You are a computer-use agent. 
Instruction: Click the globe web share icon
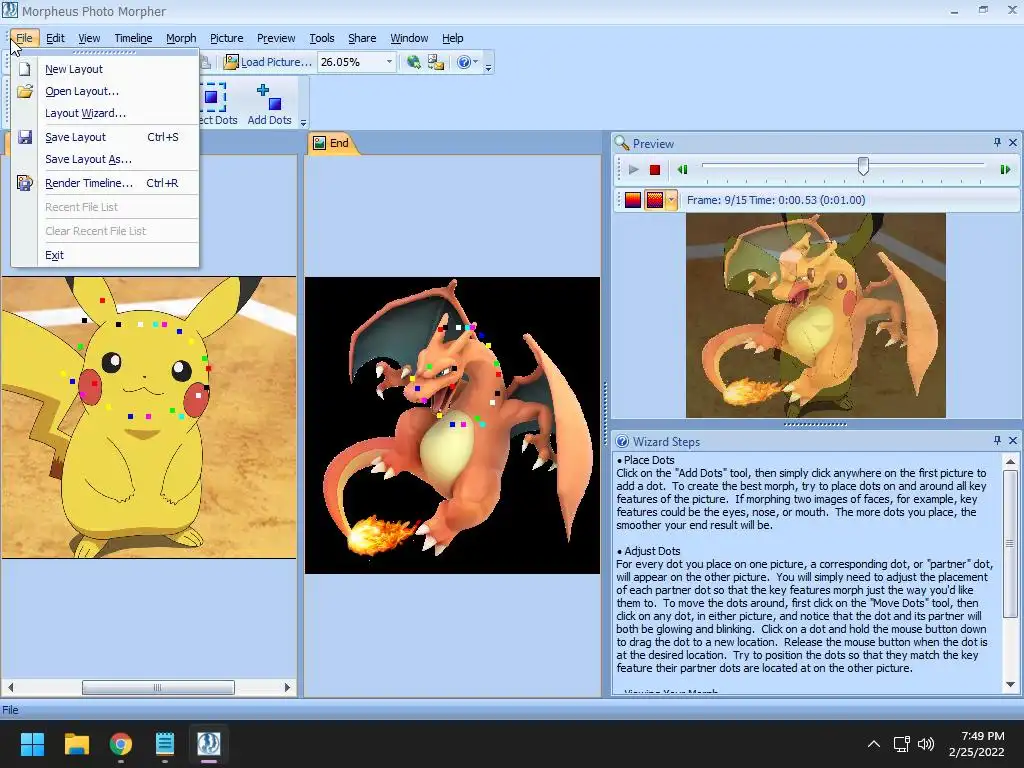[x=413, y=62]
